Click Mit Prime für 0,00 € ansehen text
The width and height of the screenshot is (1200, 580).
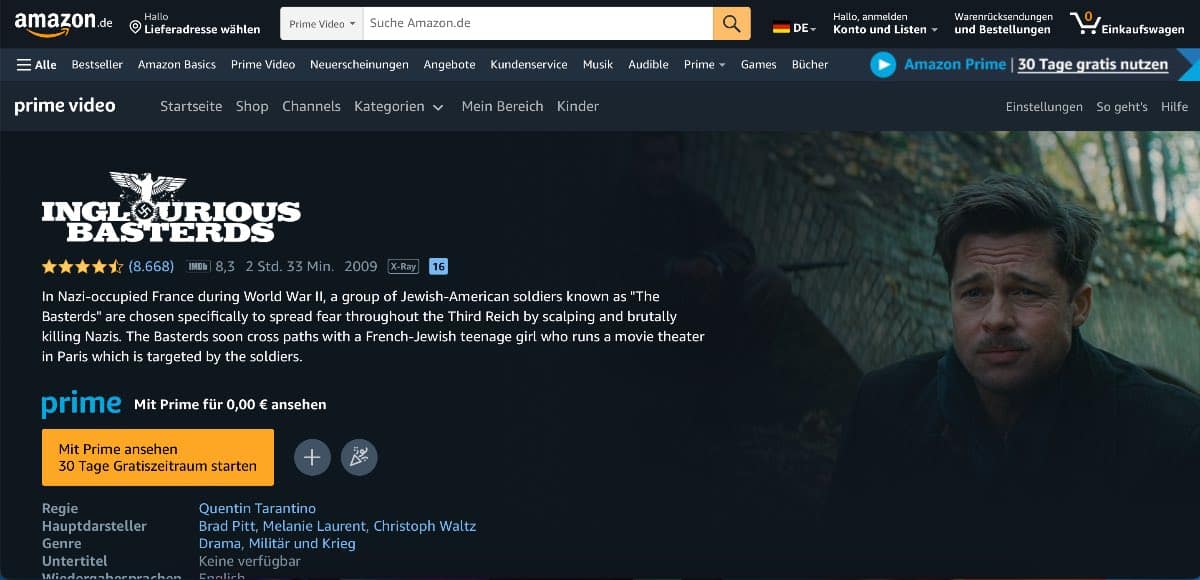(x=230, y=405)
